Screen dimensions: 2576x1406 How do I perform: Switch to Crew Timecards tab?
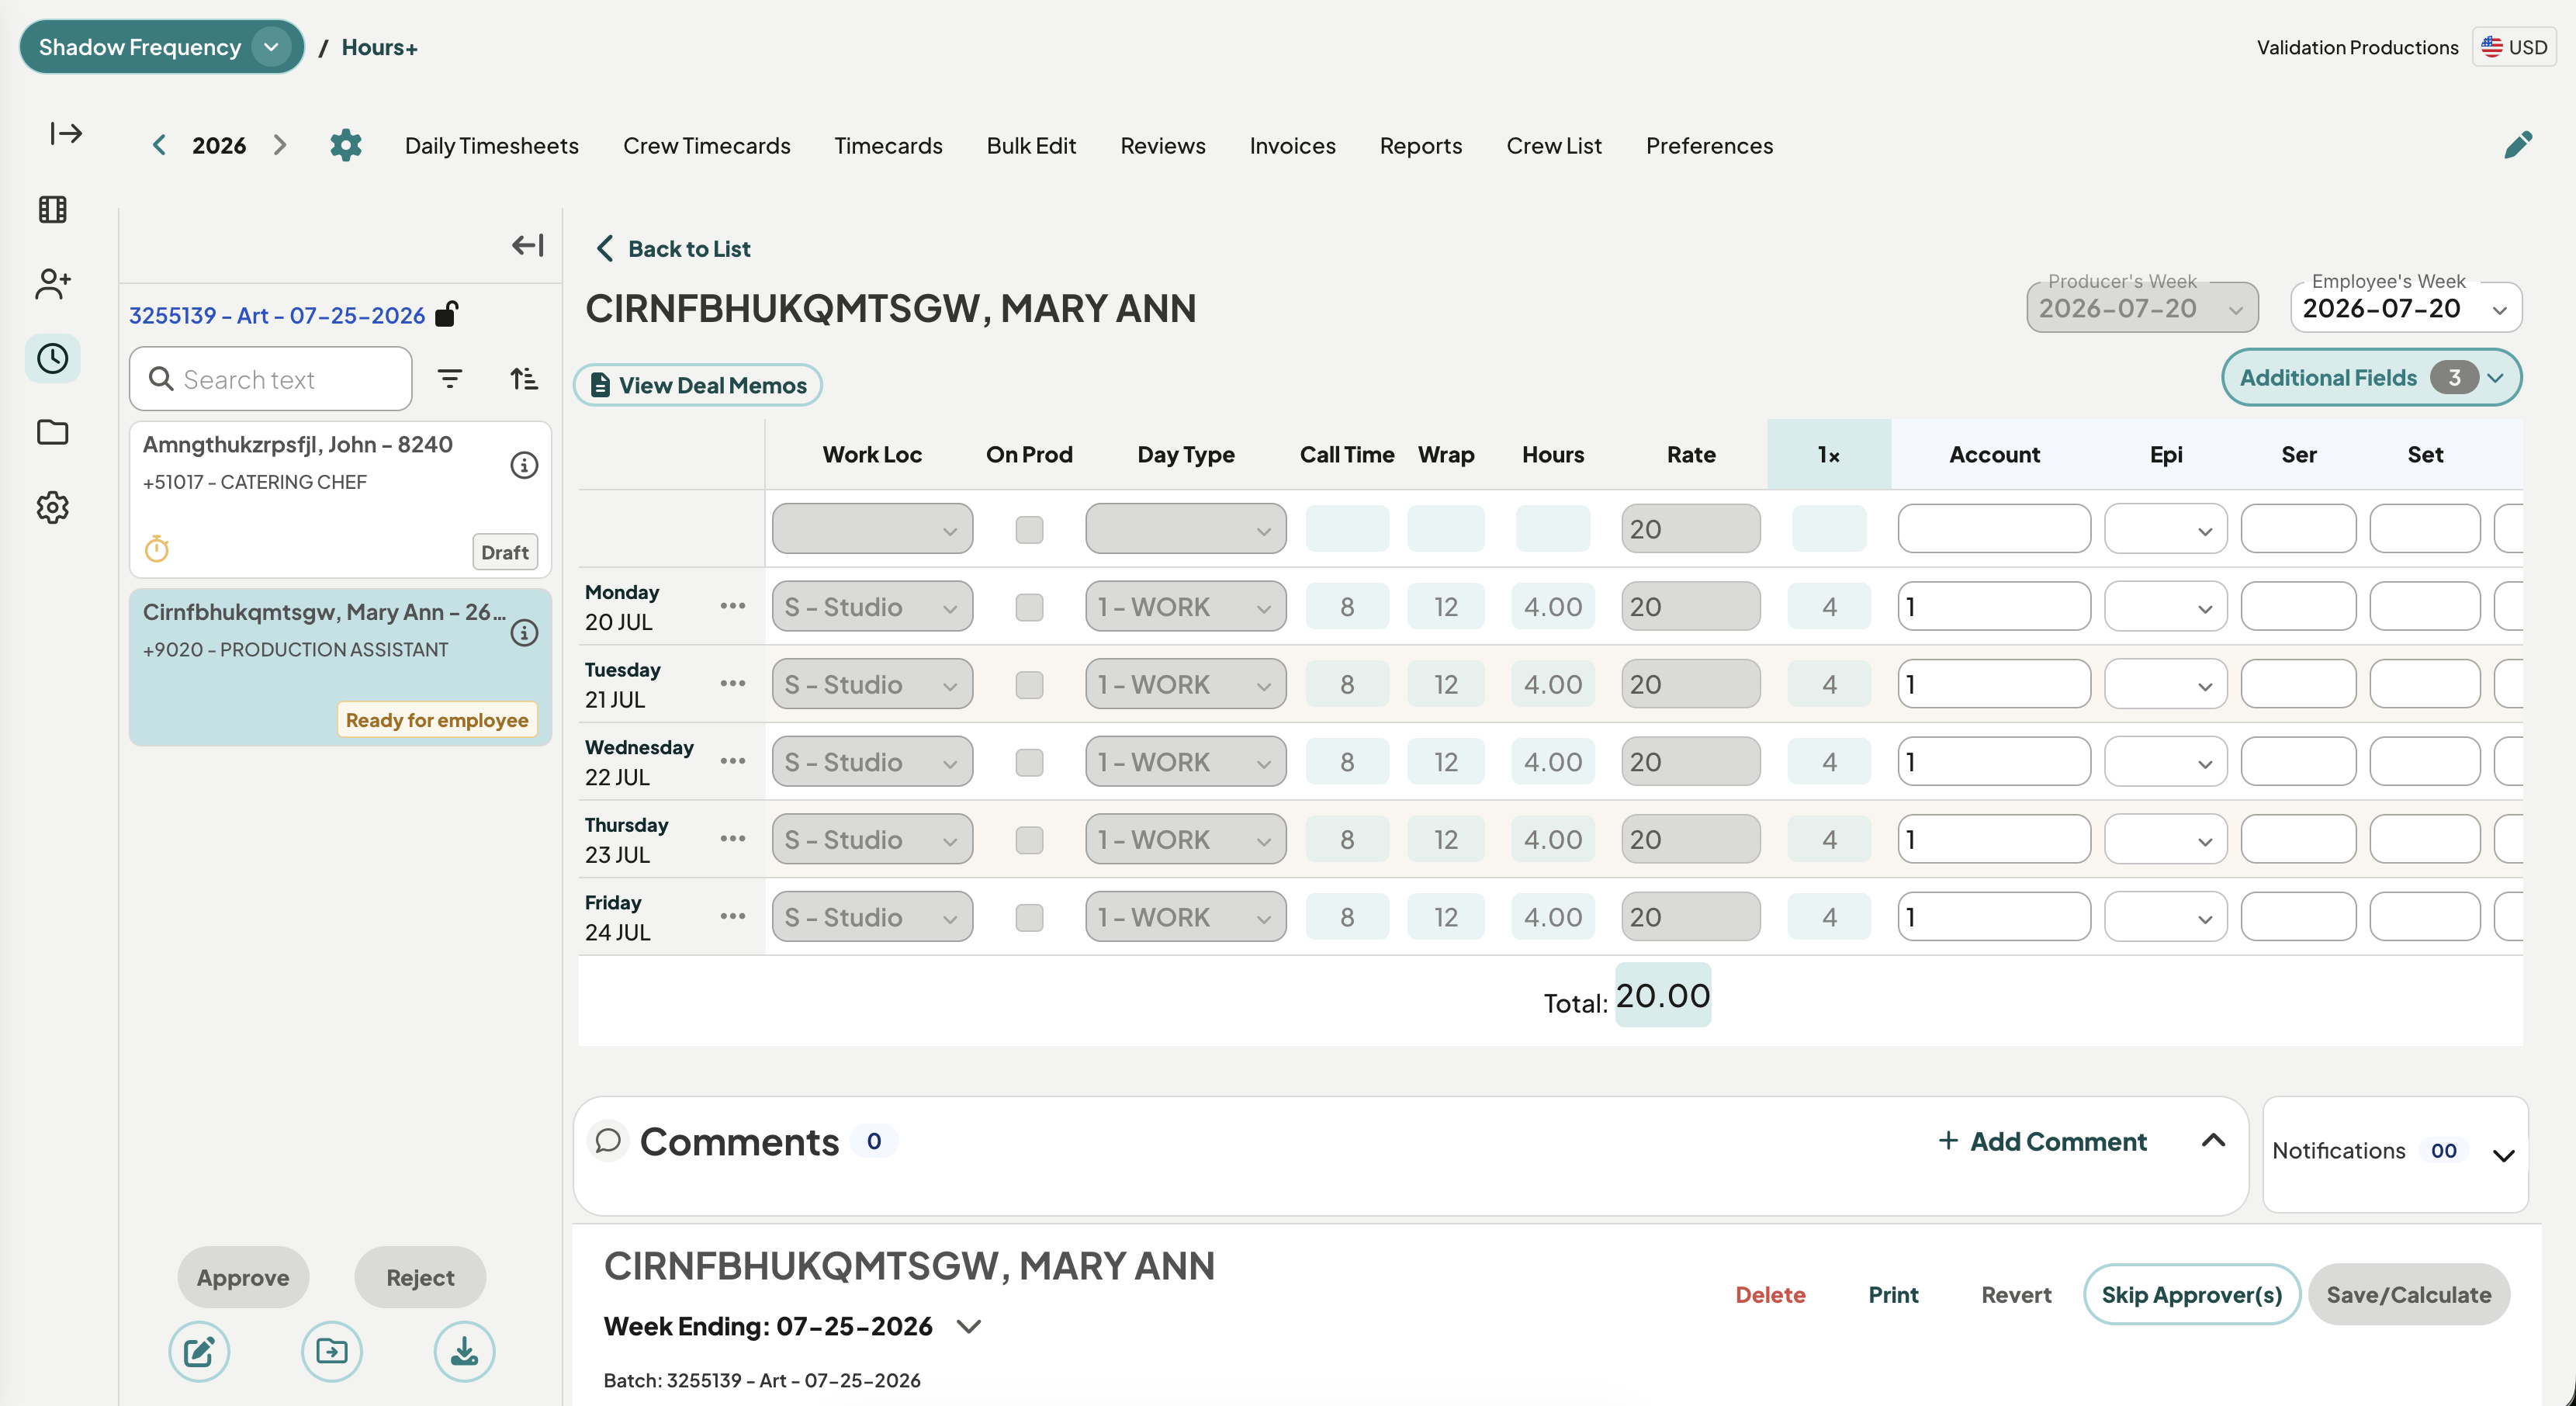(x=706, y=145)
